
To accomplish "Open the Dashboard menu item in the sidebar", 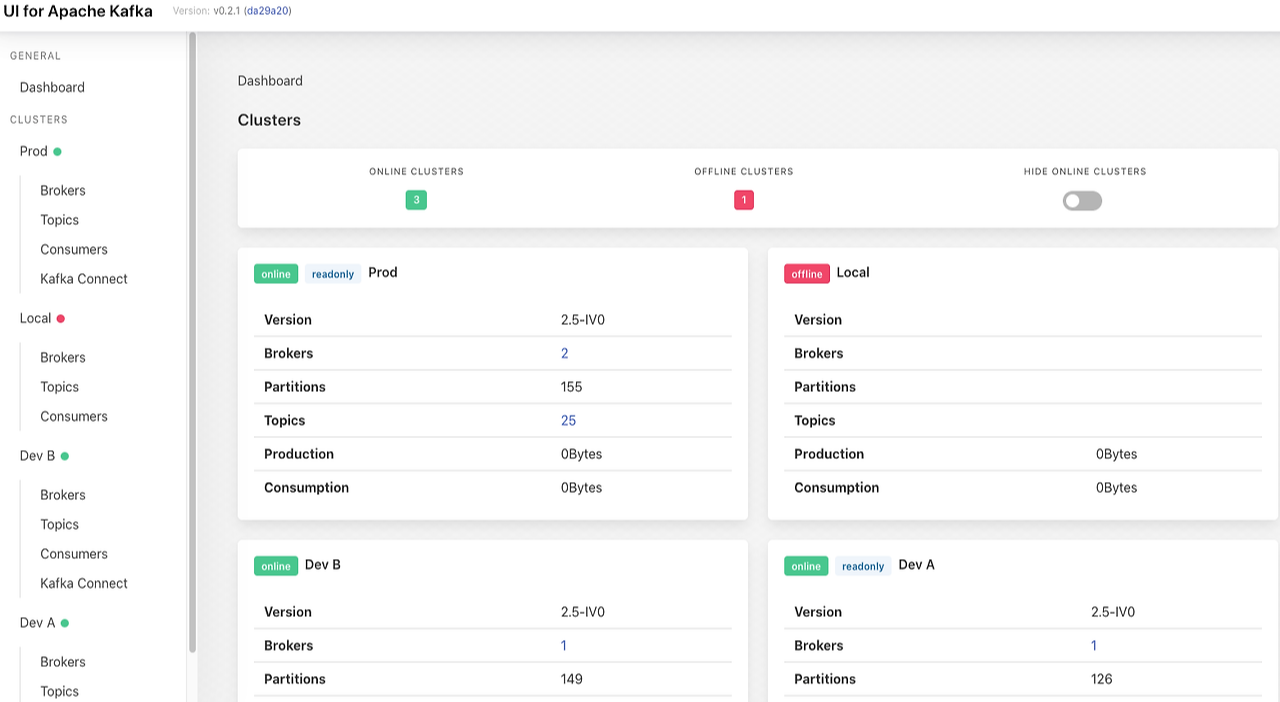I will click(52, 87).
